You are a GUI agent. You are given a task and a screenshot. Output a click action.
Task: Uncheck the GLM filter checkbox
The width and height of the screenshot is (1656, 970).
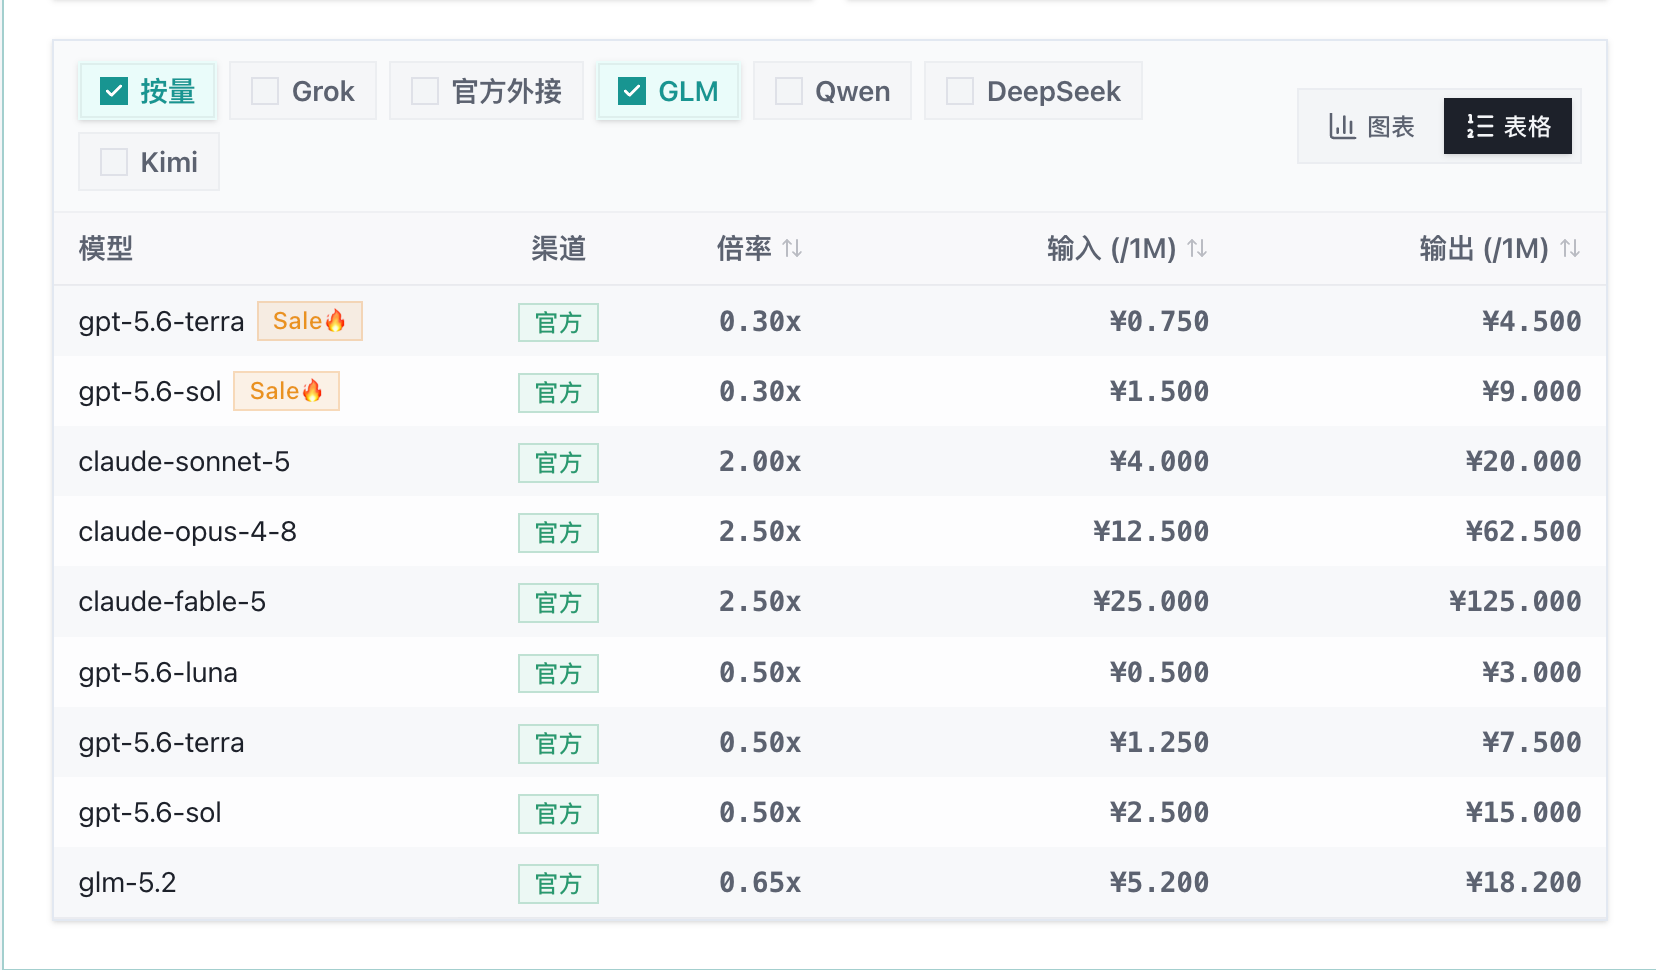click(632, 91)
